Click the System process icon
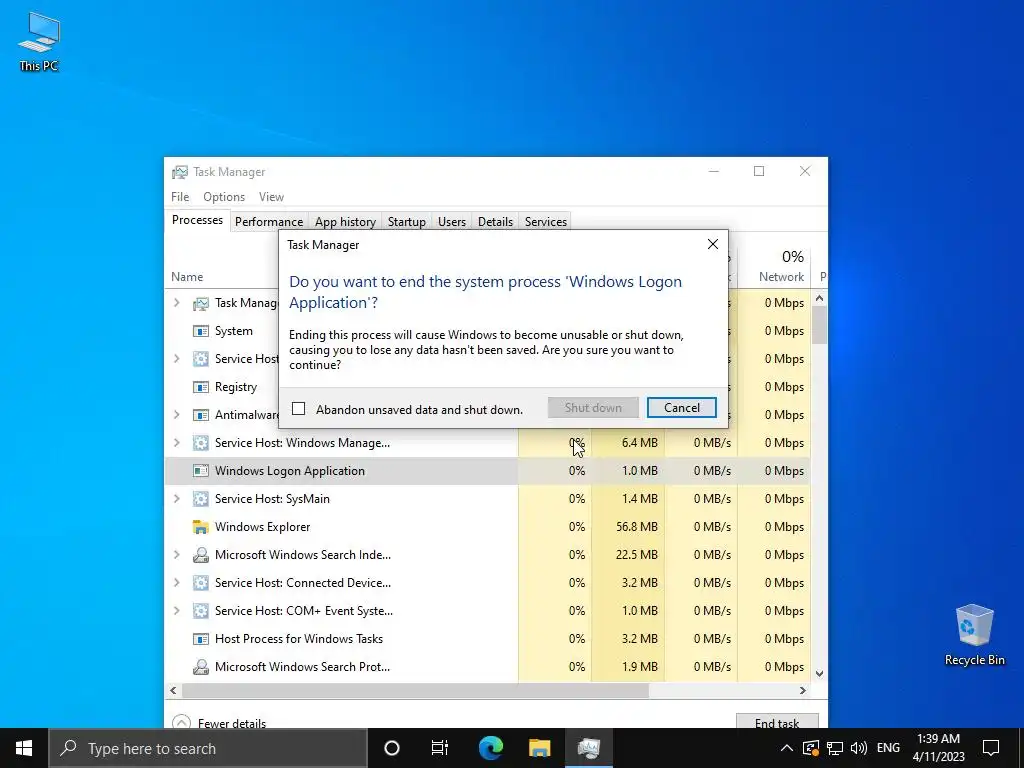The width and height of the screenshot is (1024, 768). [x=200, y=331]
